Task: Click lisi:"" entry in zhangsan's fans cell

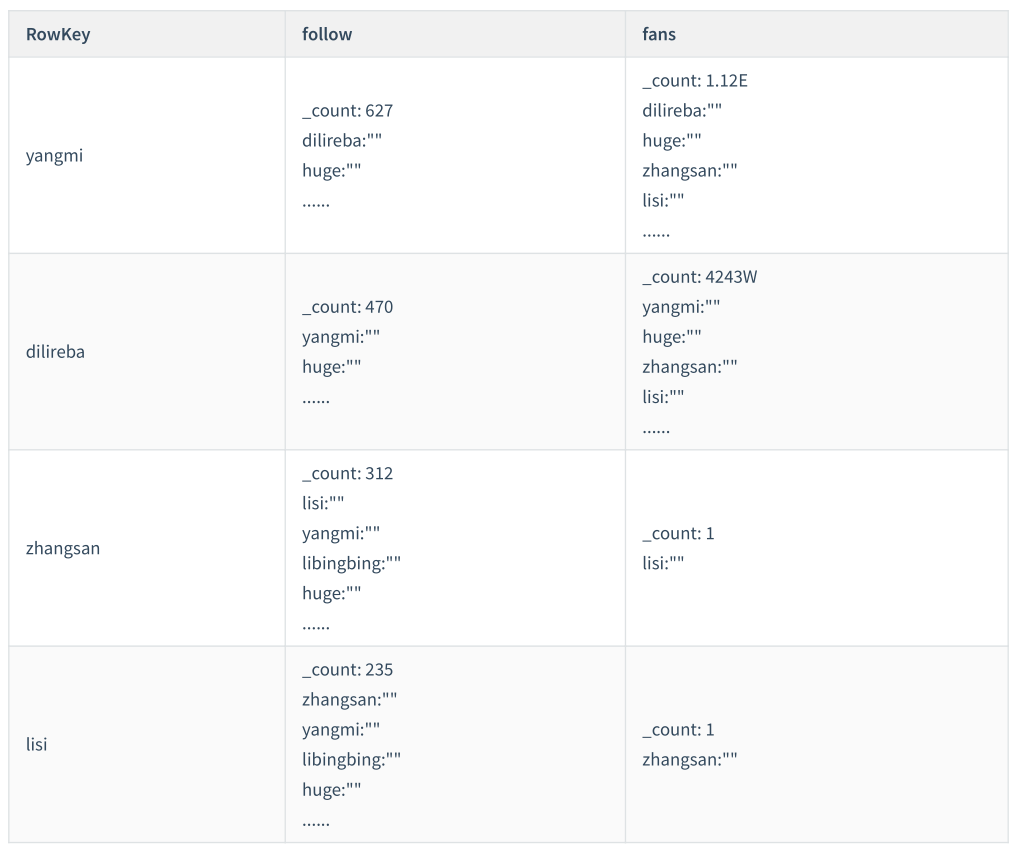Action: pos(663,564)
